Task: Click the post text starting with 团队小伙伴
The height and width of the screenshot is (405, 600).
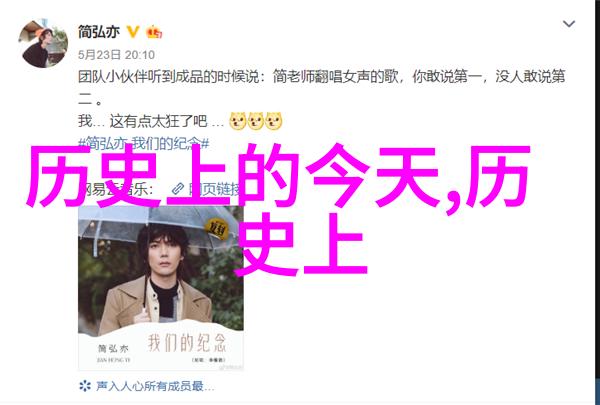Action: 321,89
